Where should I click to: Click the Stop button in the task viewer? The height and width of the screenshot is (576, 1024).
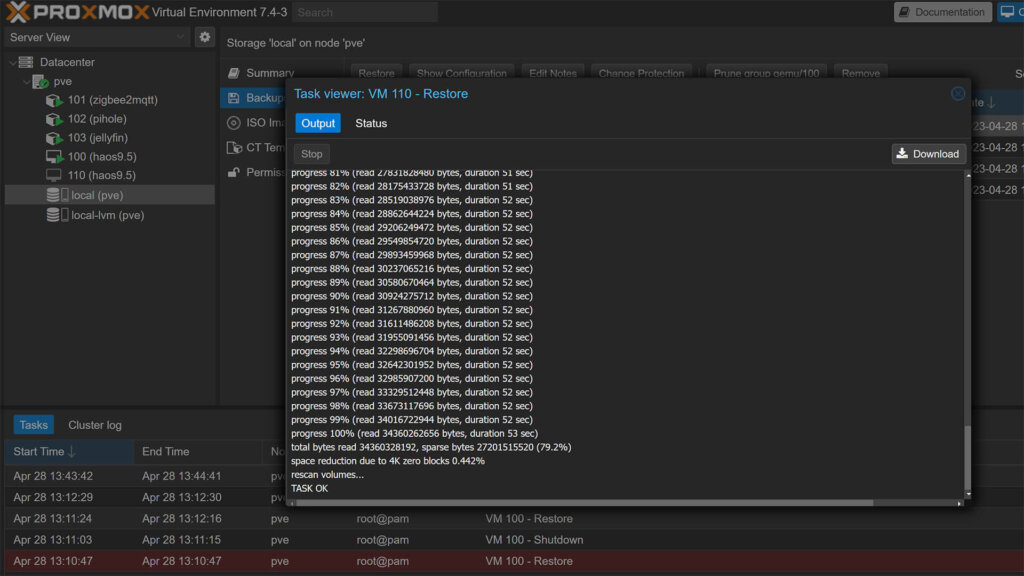[310, 153]
